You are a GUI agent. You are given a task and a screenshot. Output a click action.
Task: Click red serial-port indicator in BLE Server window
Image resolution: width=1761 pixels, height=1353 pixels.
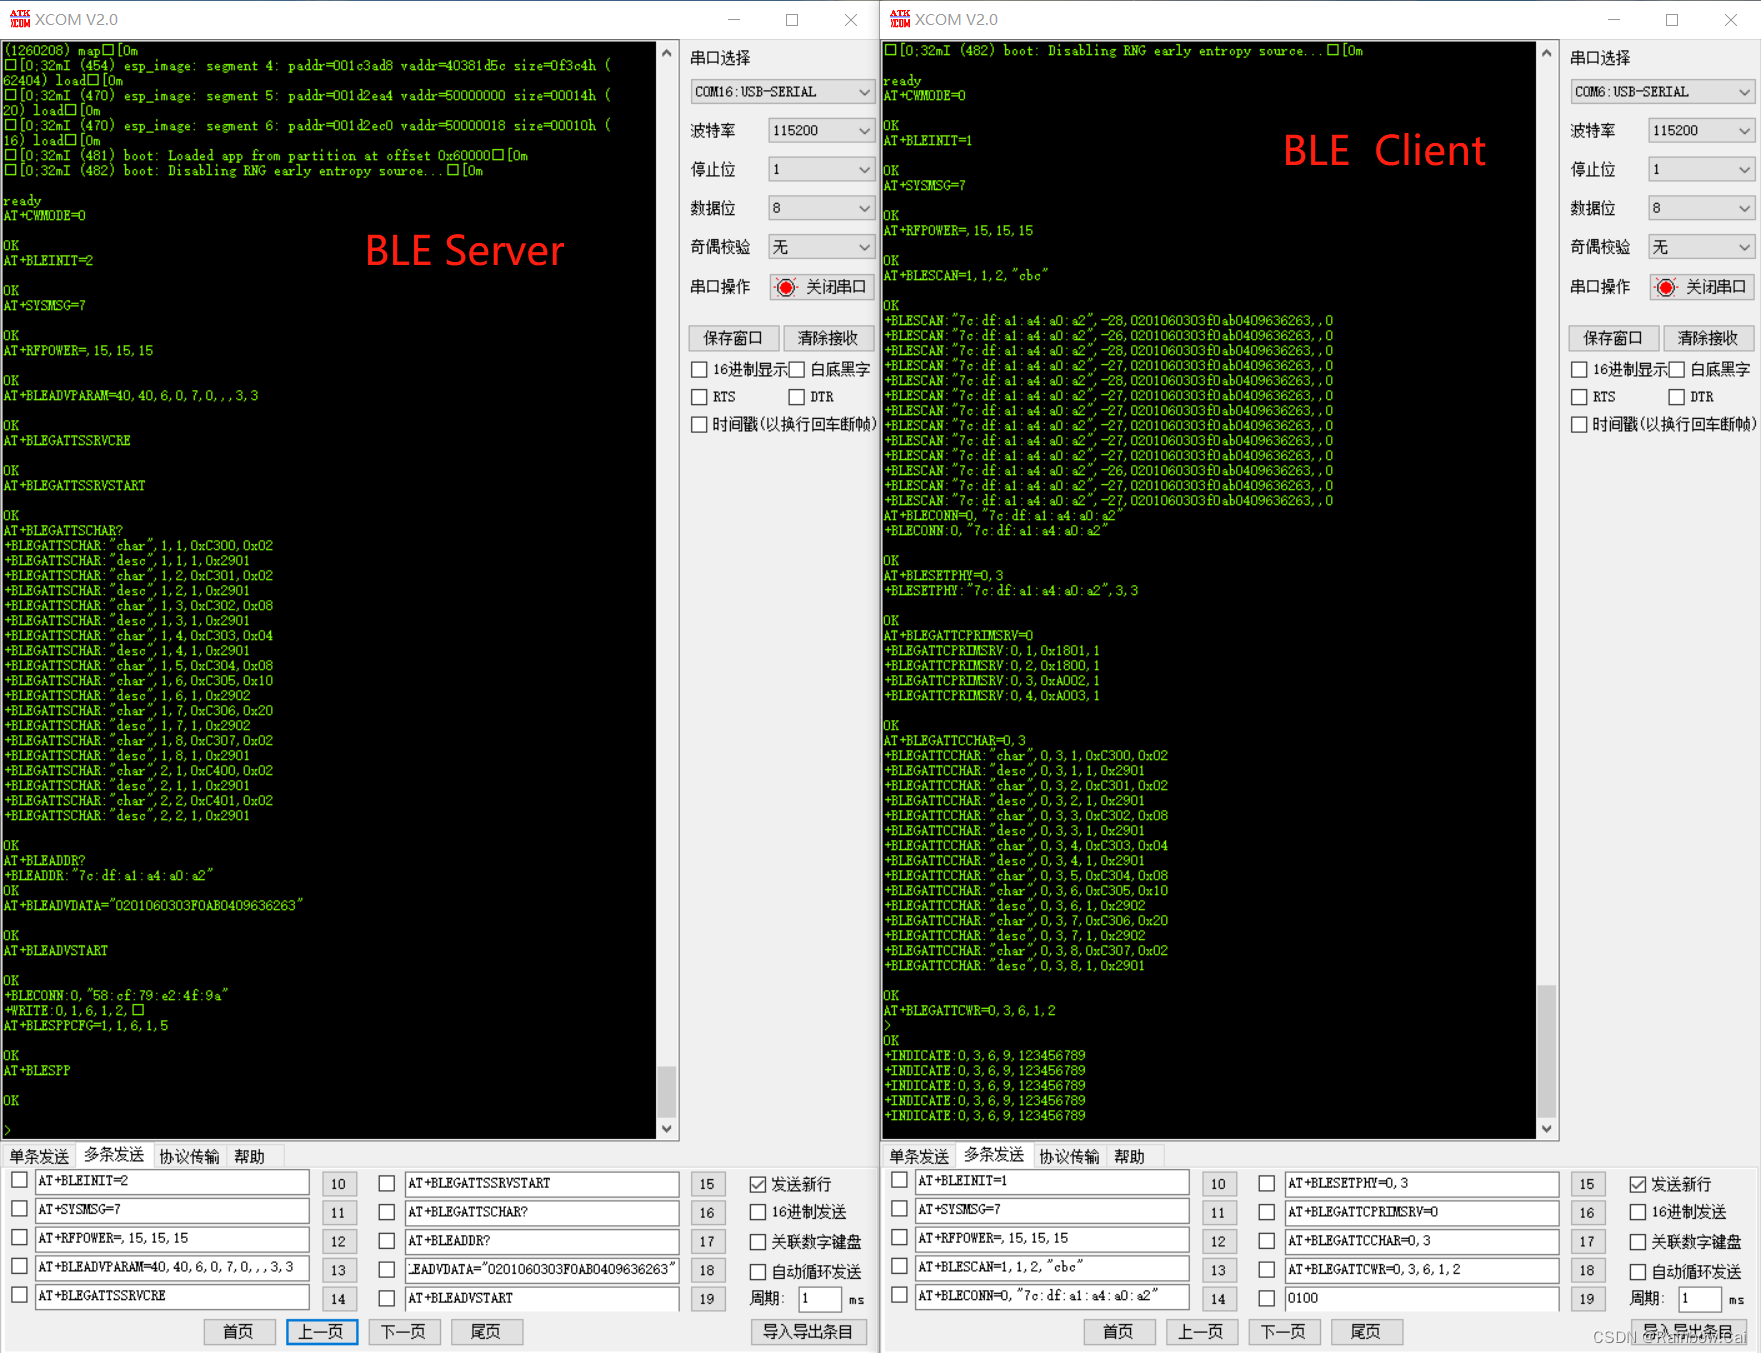(786, 288)
